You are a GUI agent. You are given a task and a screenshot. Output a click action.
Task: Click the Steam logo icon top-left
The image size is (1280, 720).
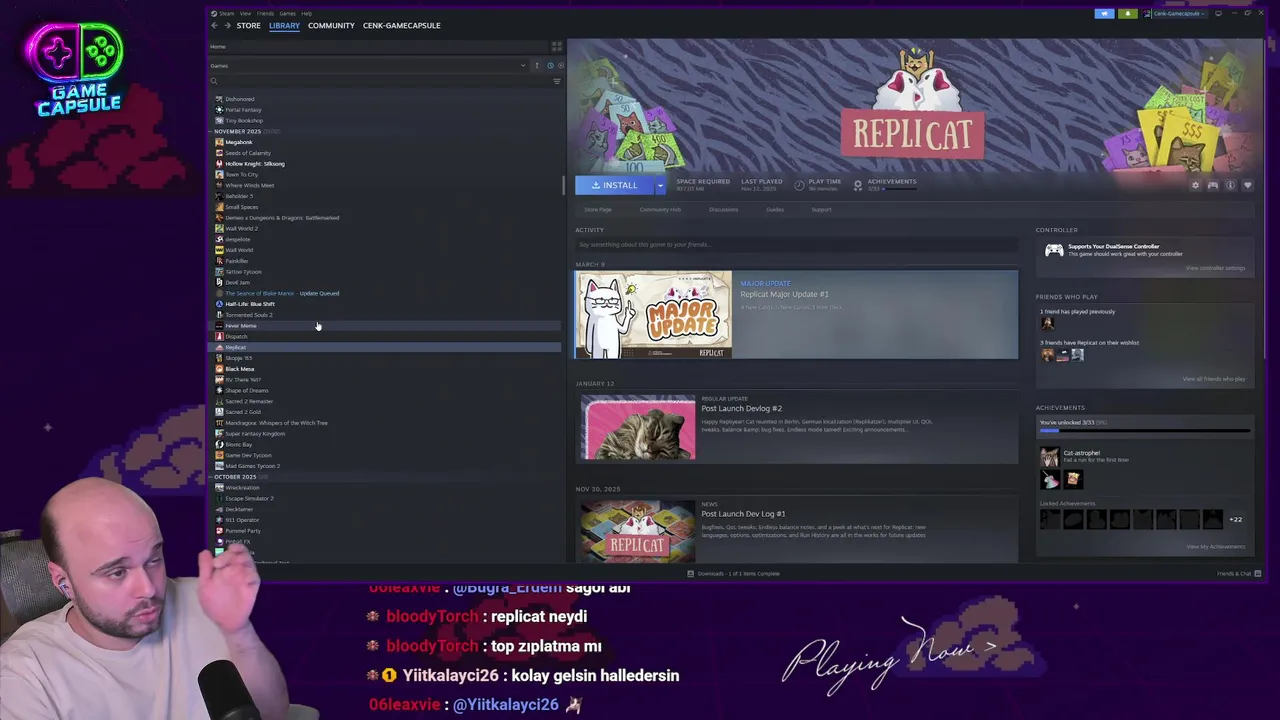(214, 13)
